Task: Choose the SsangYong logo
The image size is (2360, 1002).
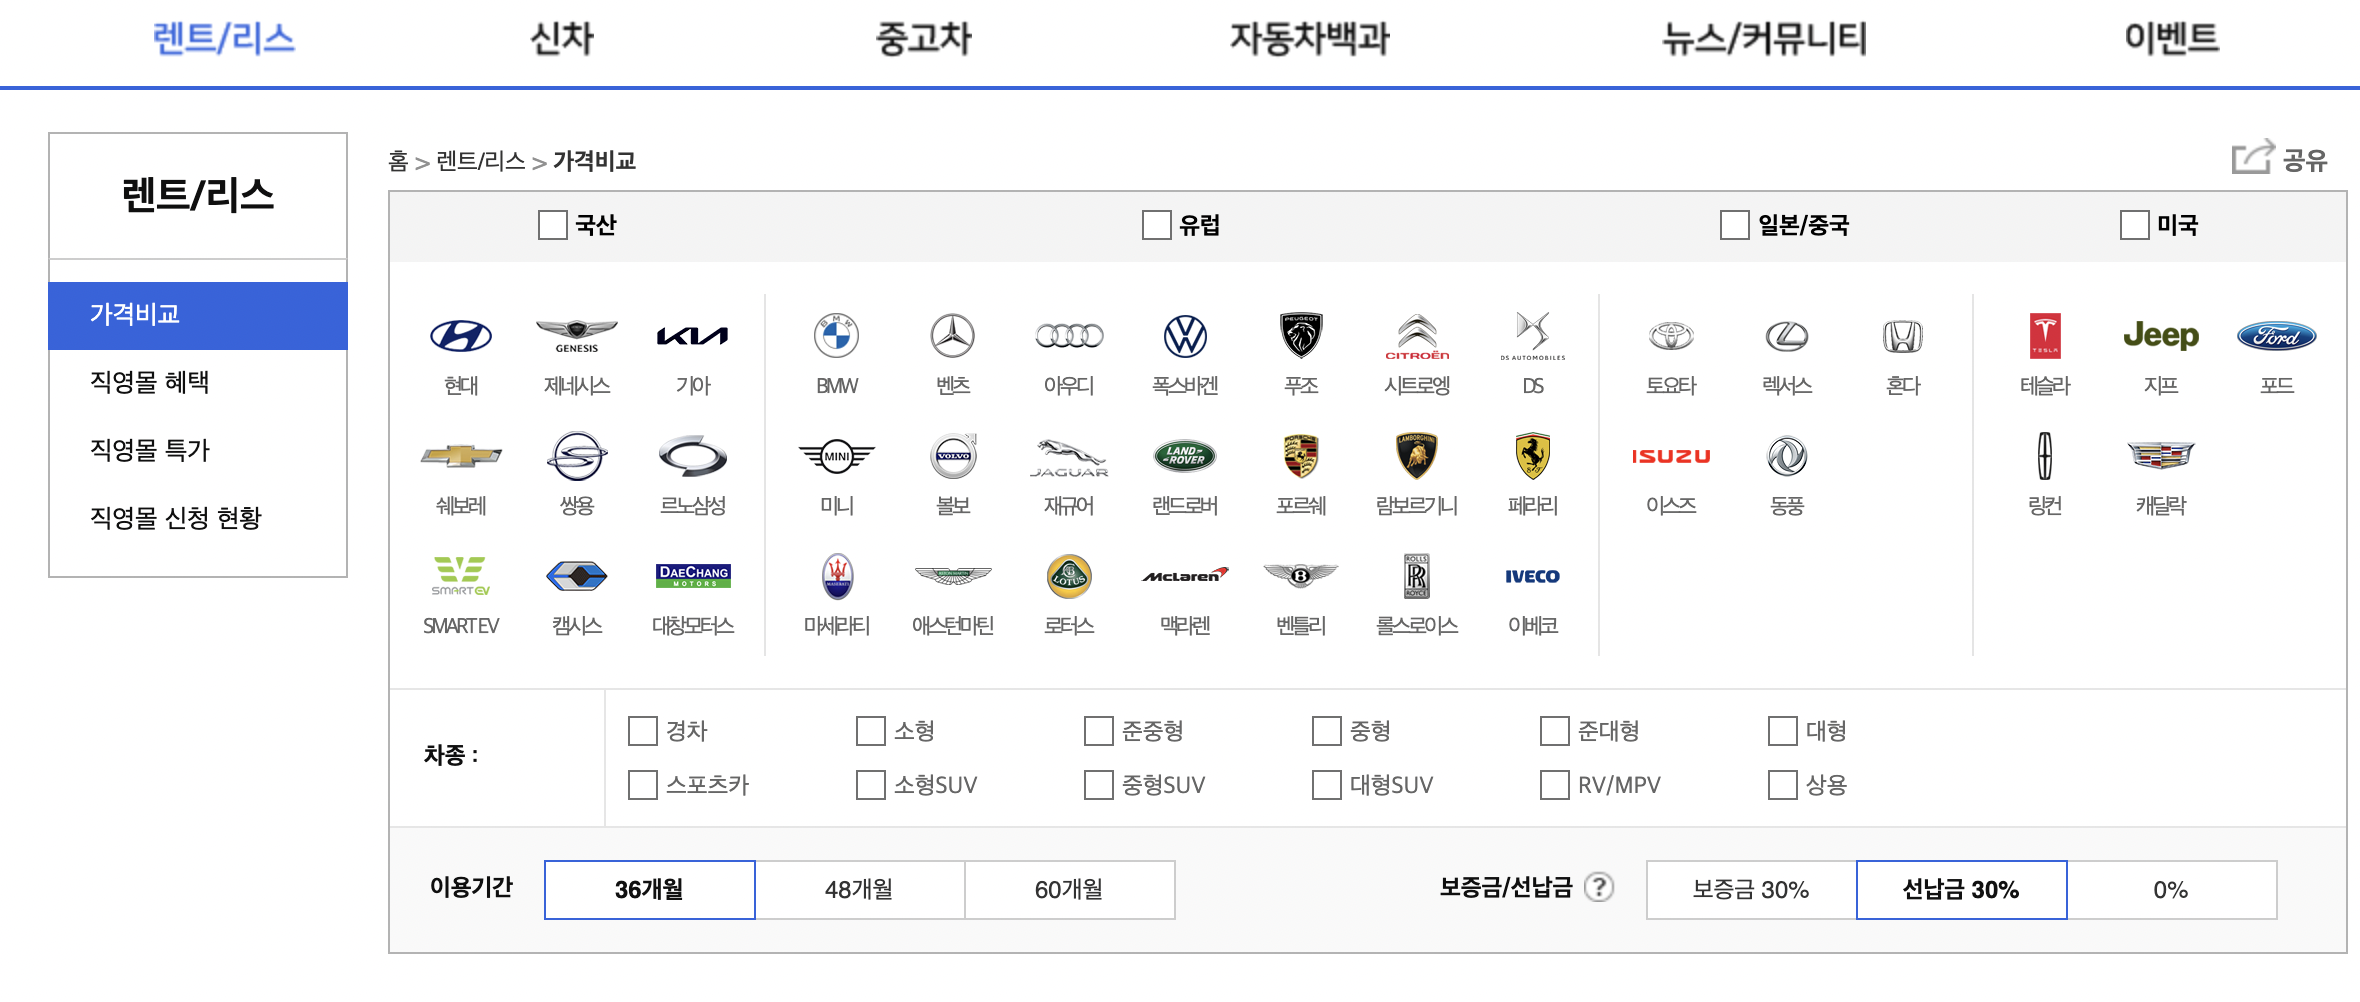Action: pyautogui.click(x=577, y=456)
